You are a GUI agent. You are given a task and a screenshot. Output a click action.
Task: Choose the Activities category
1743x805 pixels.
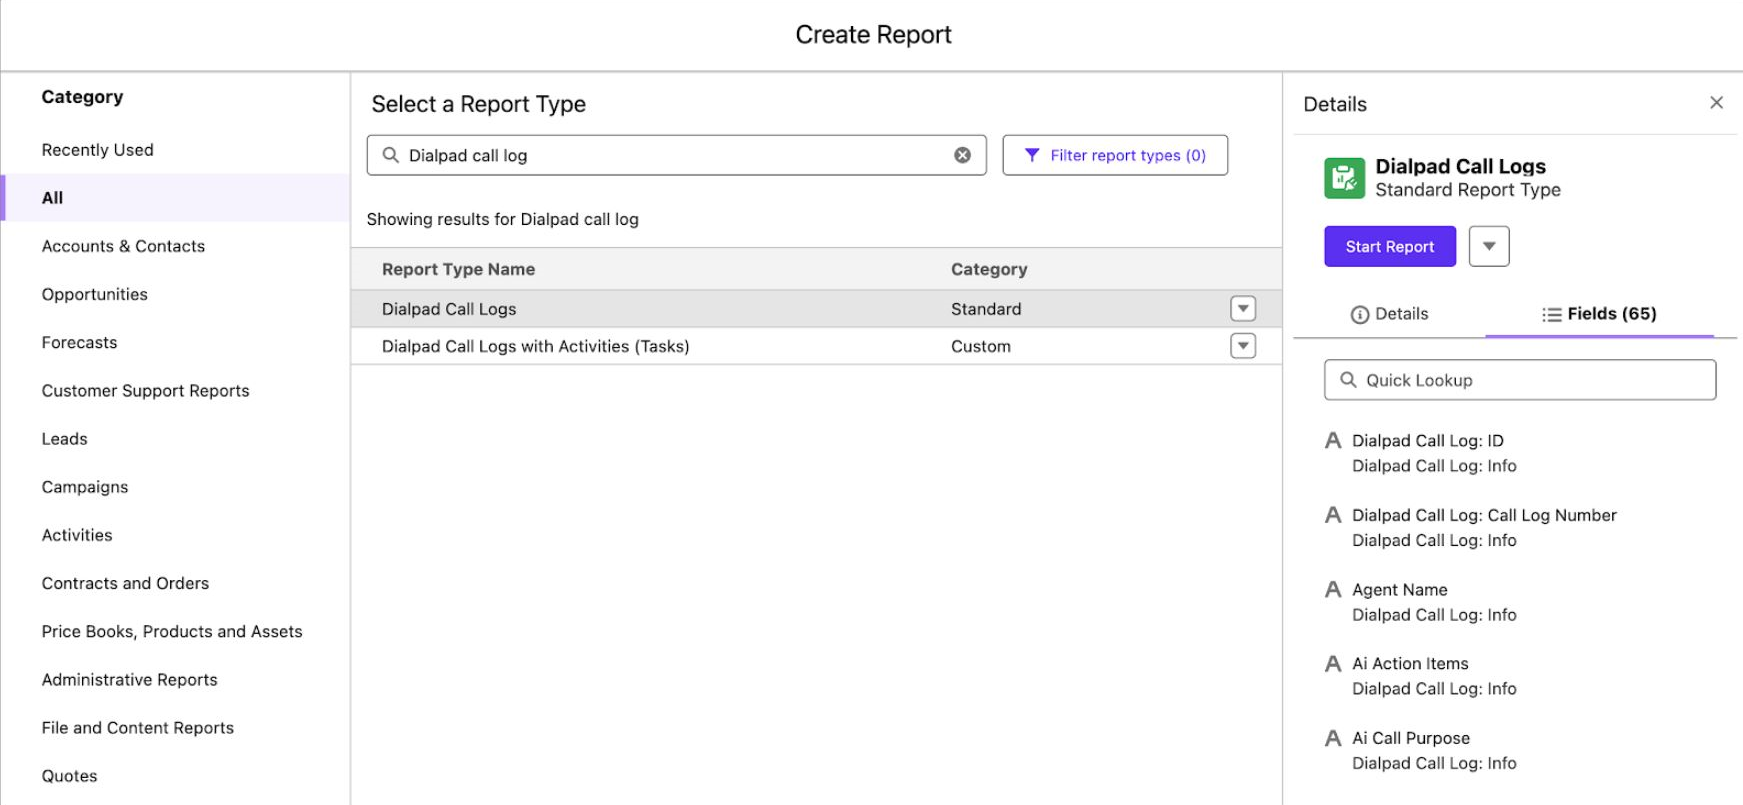77,535
